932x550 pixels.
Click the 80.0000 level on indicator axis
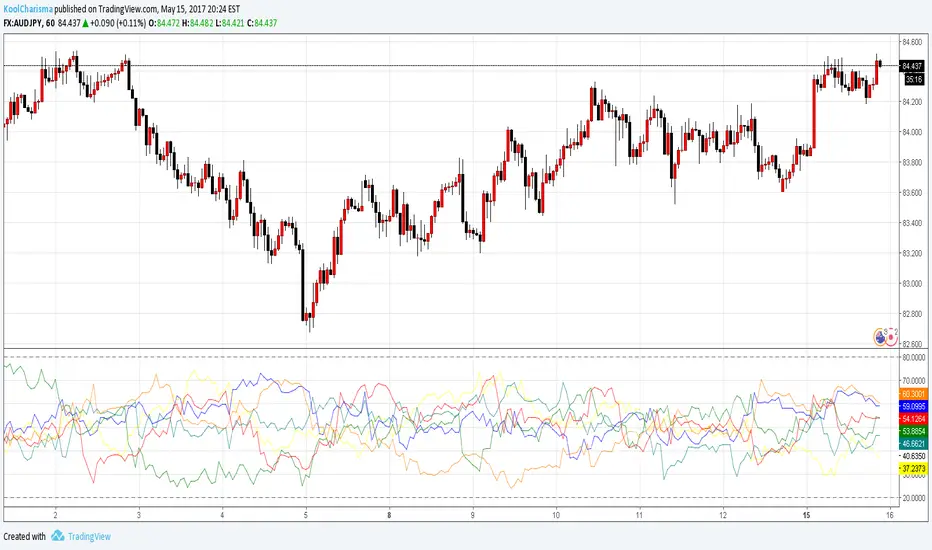[913, 357]
